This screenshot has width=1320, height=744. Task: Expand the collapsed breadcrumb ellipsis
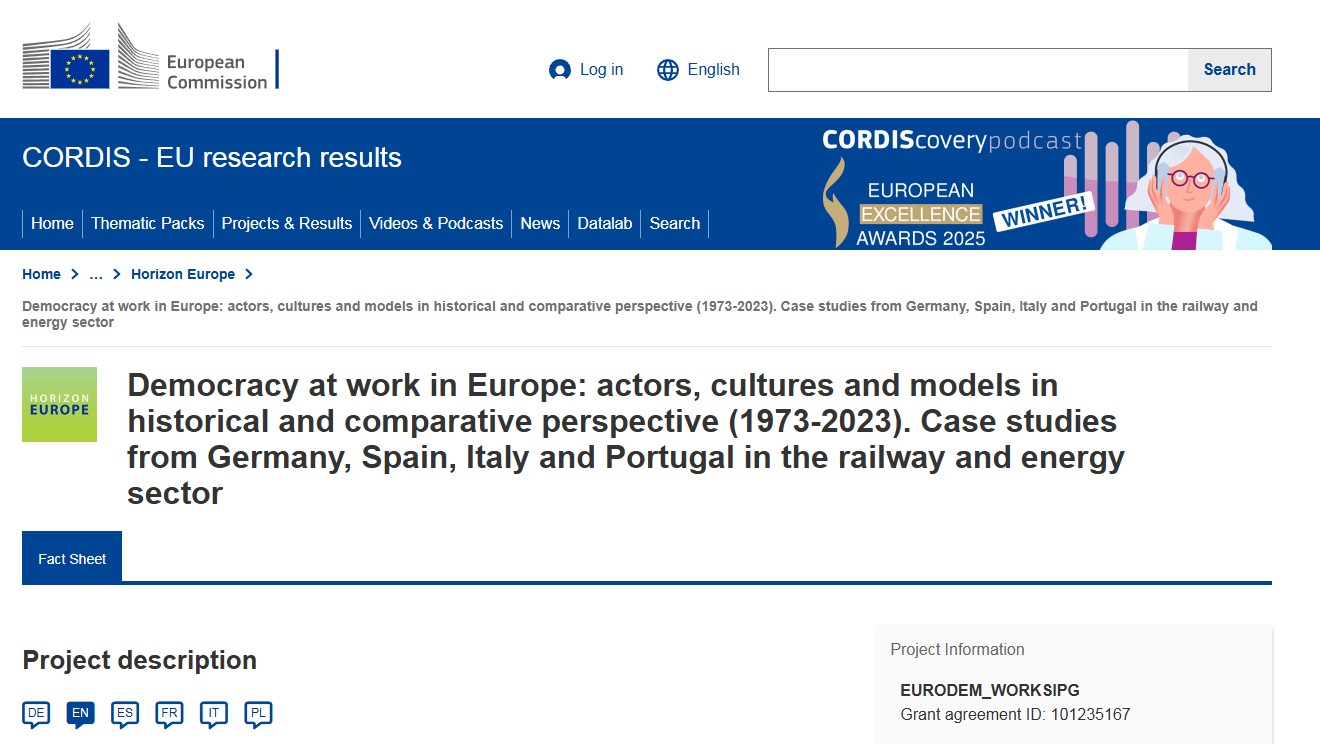[x=95, y=273]
